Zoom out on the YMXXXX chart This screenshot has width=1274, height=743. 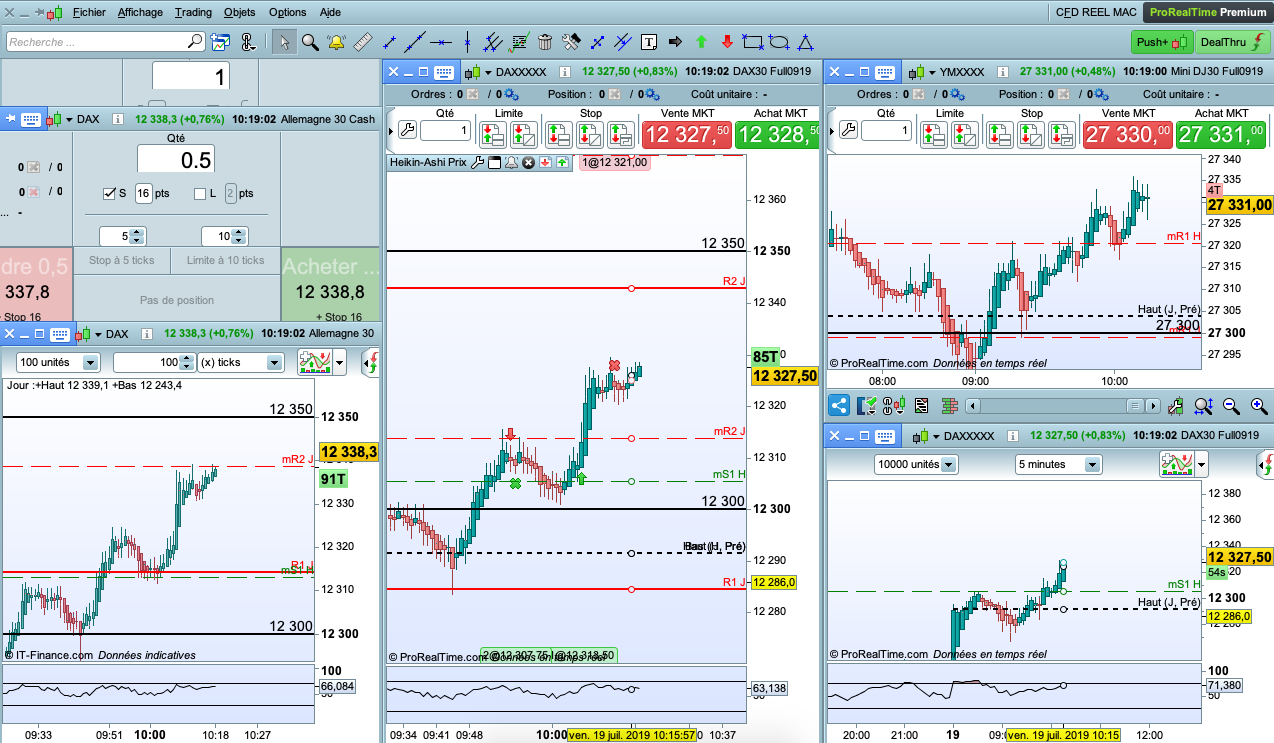click(1231, 405)
